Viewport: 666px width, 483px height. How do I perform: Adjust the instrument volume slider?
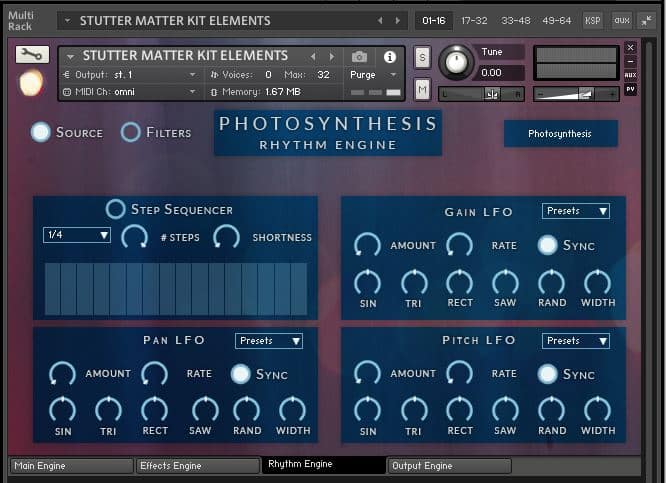coord(576,94)
